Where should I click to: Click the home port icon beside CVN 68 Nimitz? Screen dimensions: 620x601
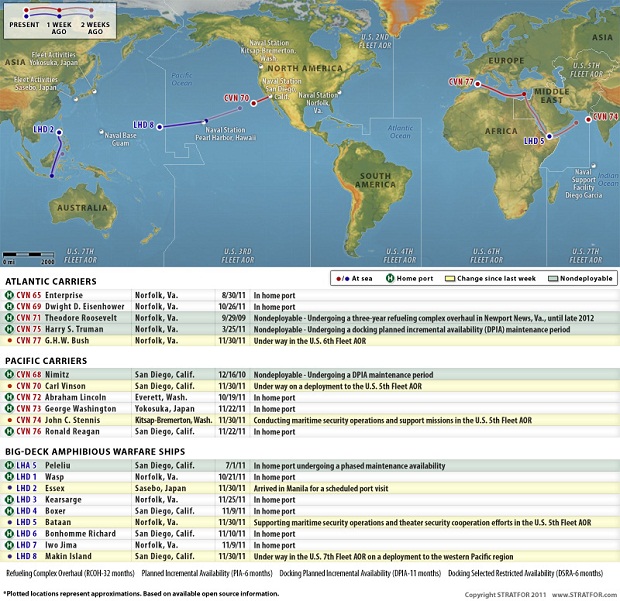pos(9,374)
